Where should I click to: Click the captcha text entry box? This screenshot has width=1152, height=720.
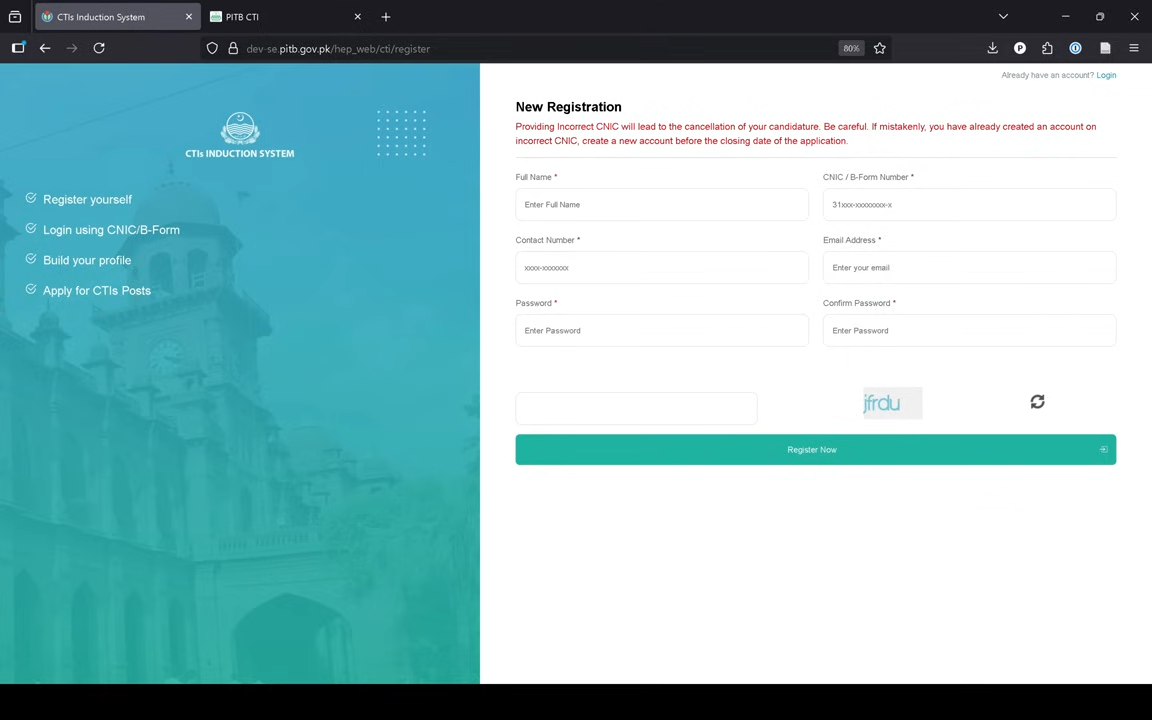pos(636,408)
